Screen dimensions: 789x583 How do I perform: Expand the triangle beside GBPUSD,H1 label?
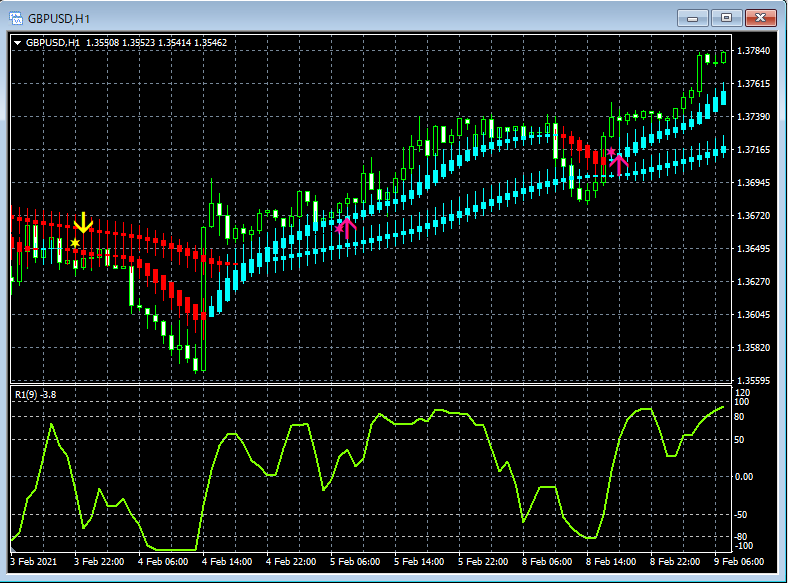(17, 42)
